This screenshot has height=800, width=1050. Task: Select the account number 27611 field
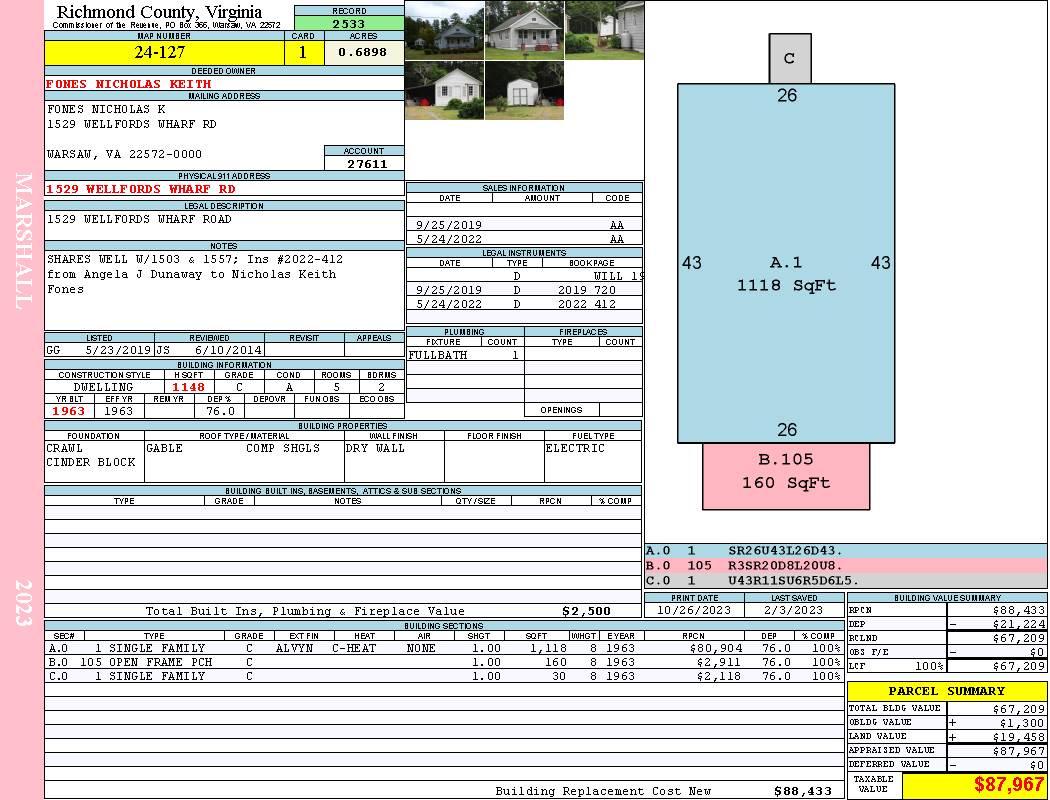coord(364,163)
